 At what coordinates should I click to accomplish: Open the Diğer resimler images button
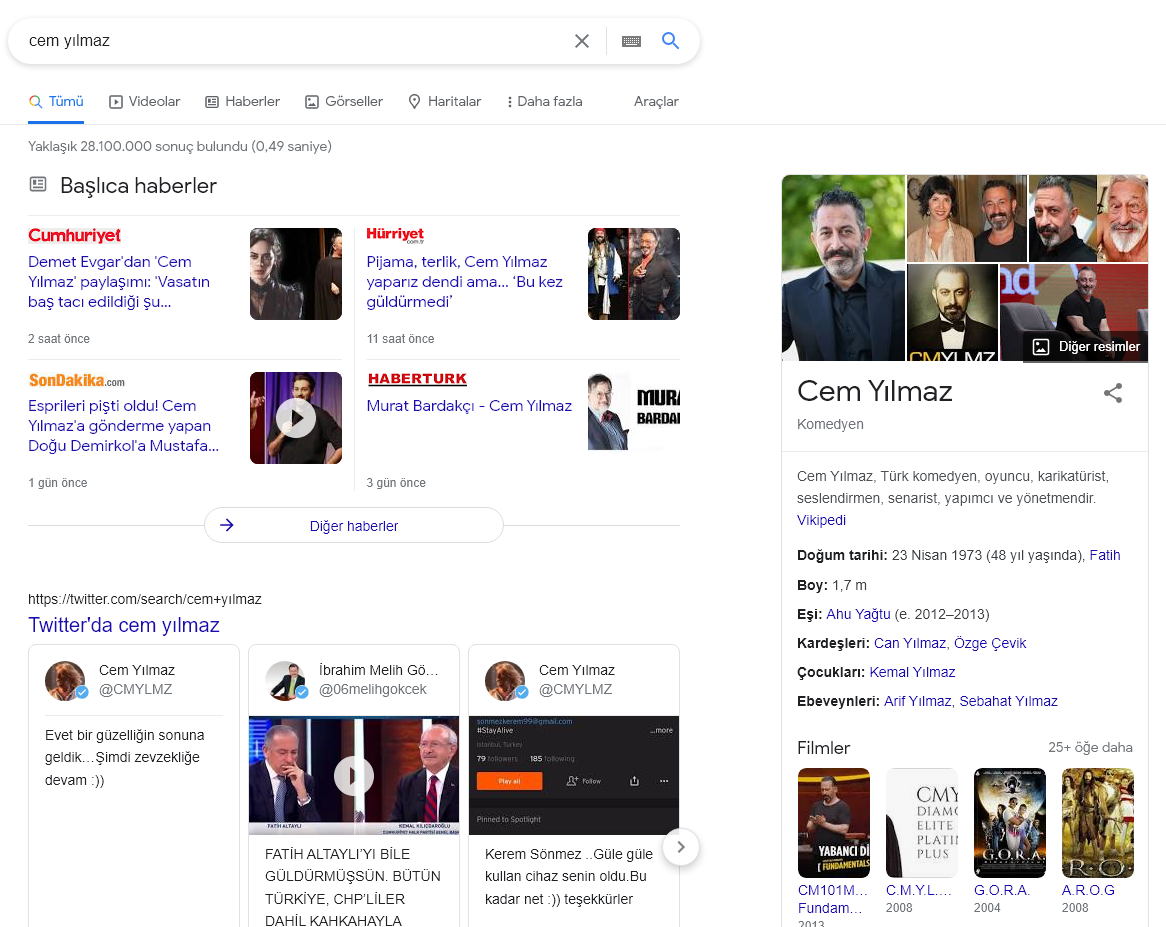pyautogui.click(x=1086, y=347)
